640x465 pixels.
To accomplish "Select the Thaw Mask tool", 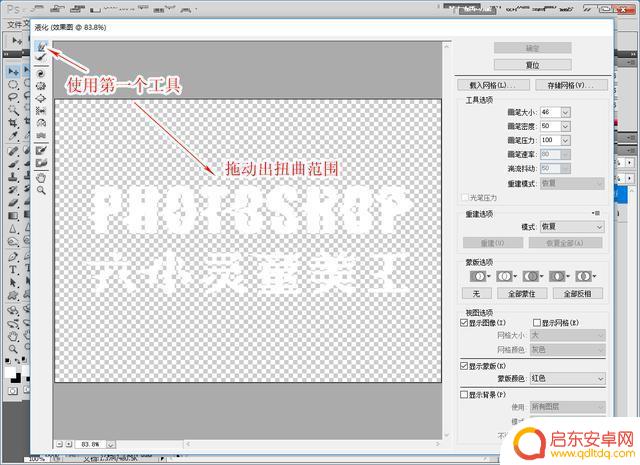I will pyautogui.click(x=41, y=163).
